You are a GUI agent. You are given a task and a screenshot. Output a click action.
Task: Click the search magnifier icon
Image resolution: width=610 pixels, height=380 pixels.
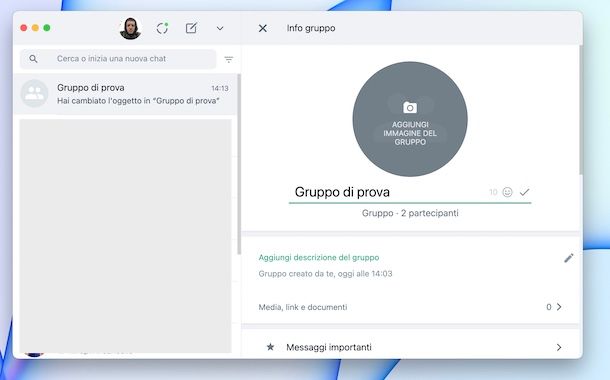pyautogui.click(x=33, y=59)
